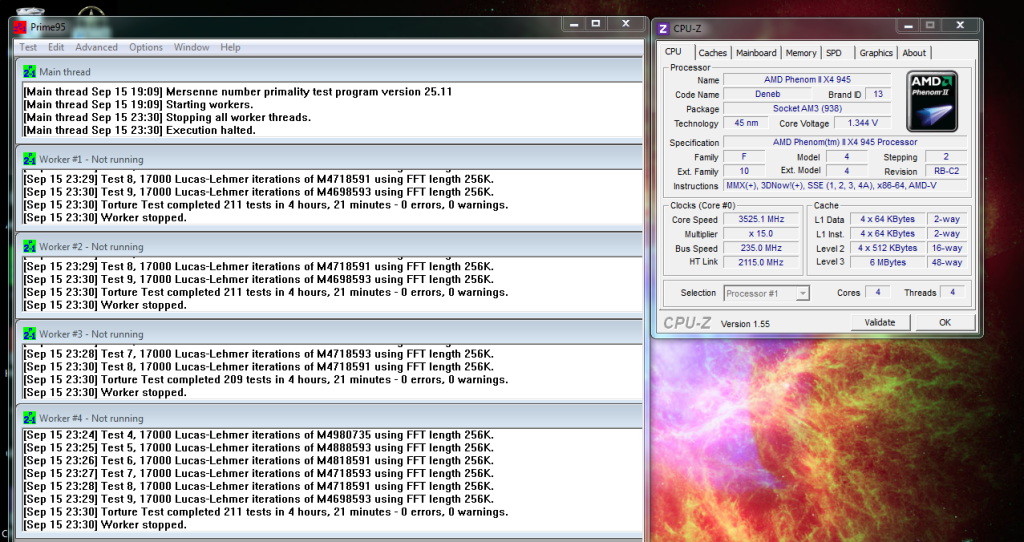Click Worker #4 line 'Test 6' M4818591
The width and height of the screenshot is (1024, 542).
pyautogui.click(x=258, y=460)
